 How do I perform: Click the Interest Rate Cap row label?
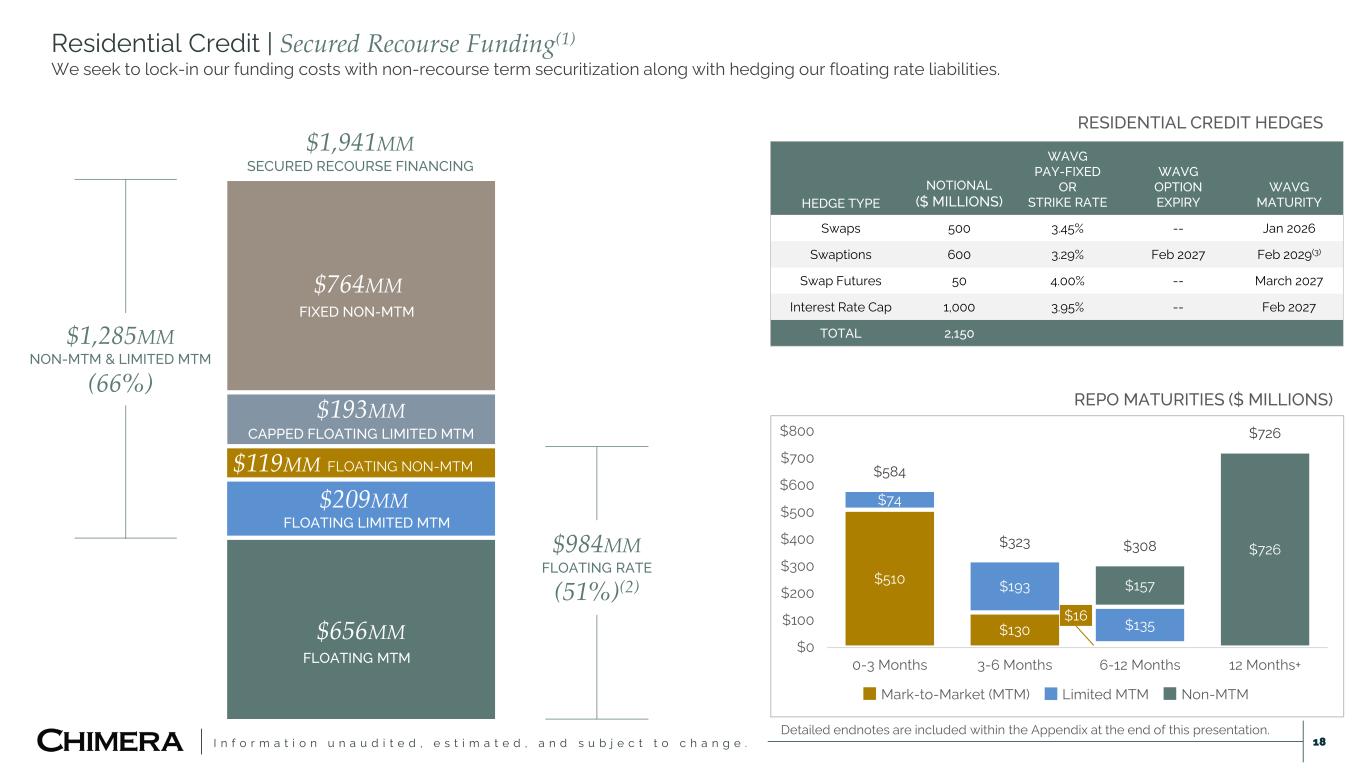tap(839, 307)
